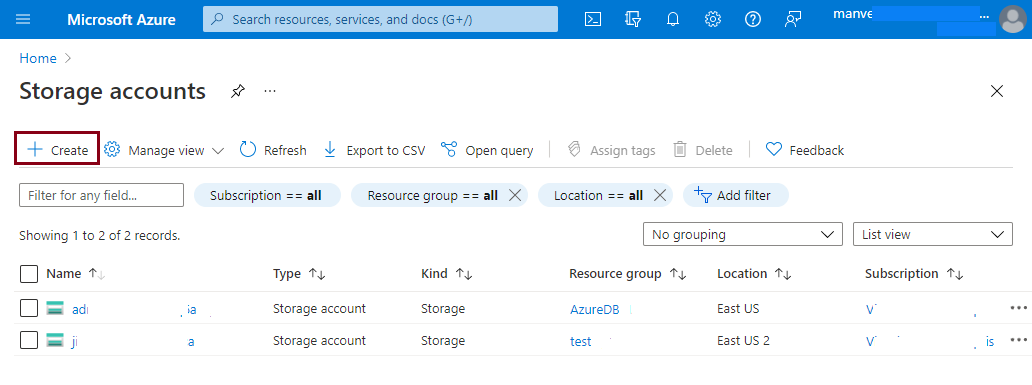Expand the List view dropdown
Image resolution: width=1032 pixels, height=385 pixels.
933,234
